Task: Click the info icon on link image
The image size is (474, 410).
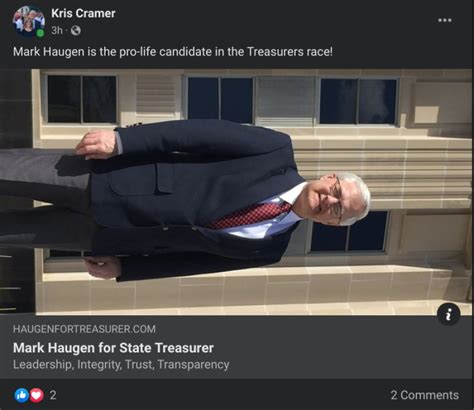Action: pos(449,314)
